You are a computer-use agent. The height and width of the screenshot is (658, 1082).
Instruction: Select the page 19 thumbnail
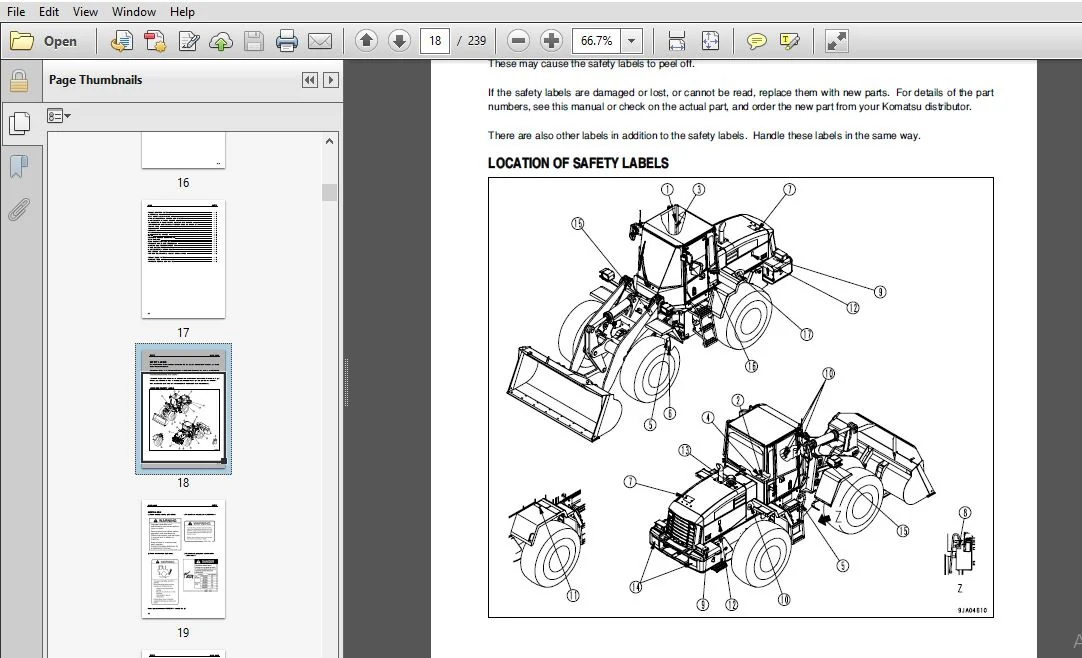(183, 559)
